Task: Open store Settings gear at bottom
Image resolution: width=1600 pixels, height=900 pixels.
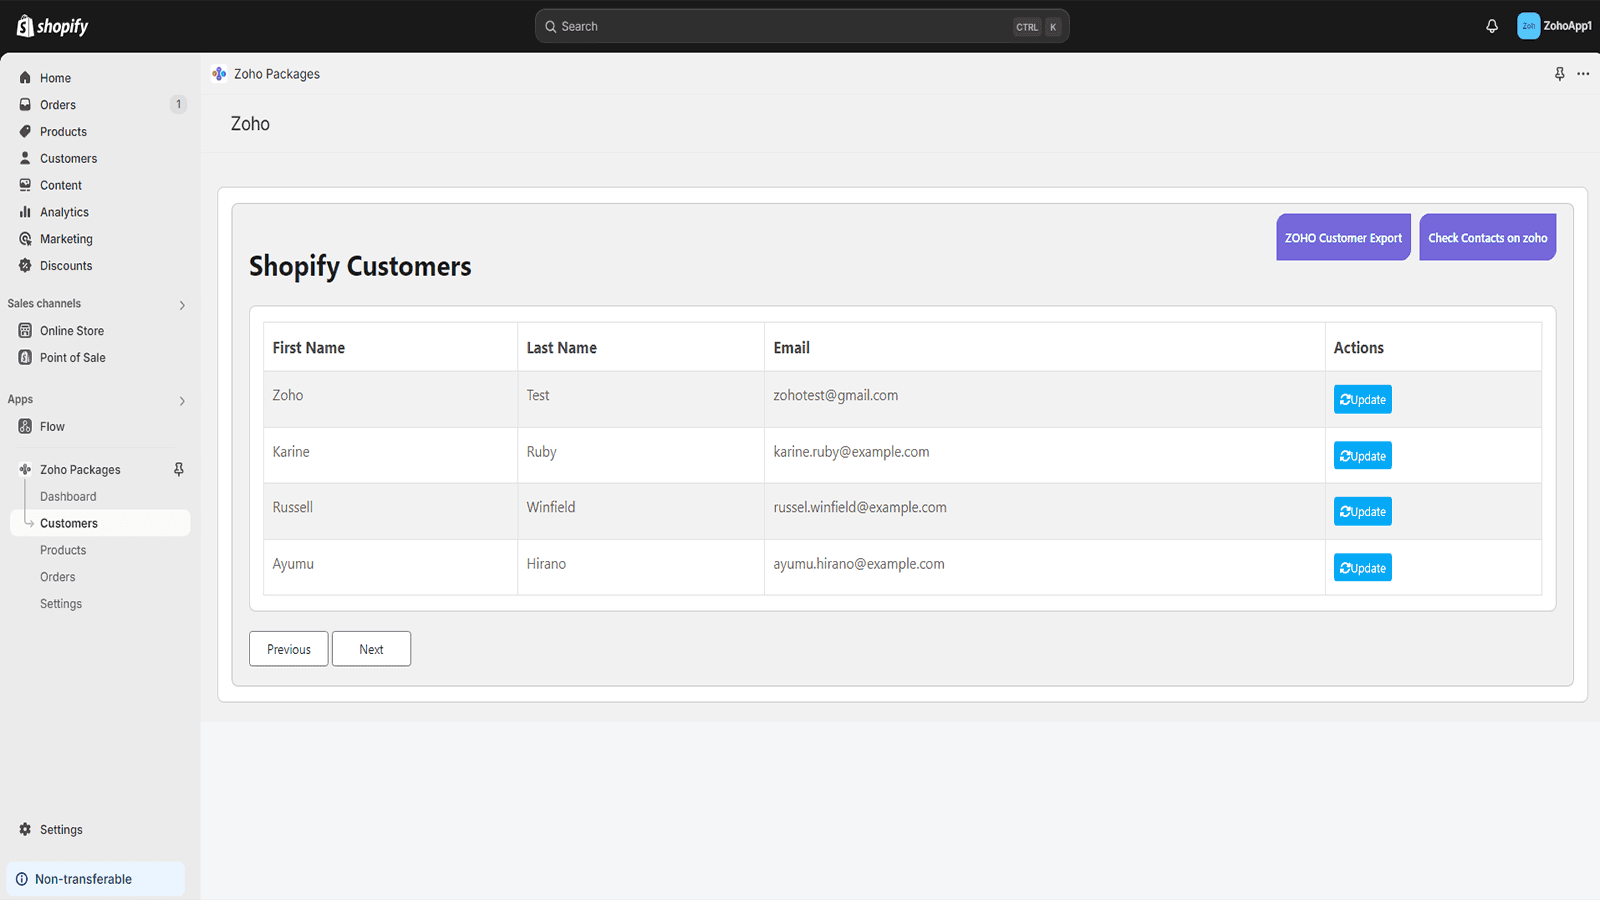Action: (26, 830)
